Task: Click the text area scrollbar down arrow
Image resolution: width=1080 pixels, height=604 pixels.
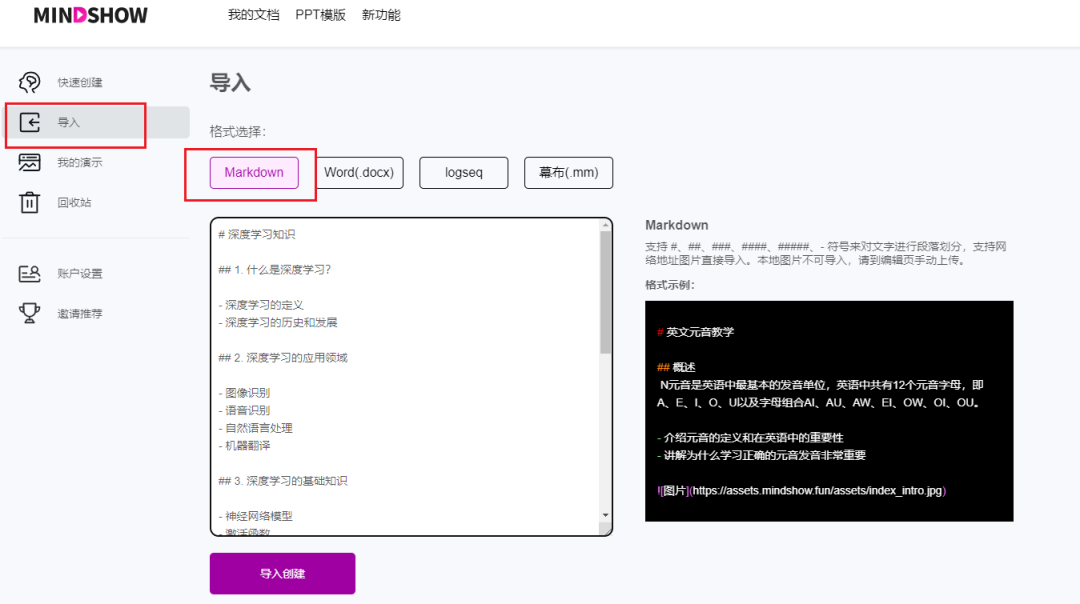Action: [x=605, y=515]
